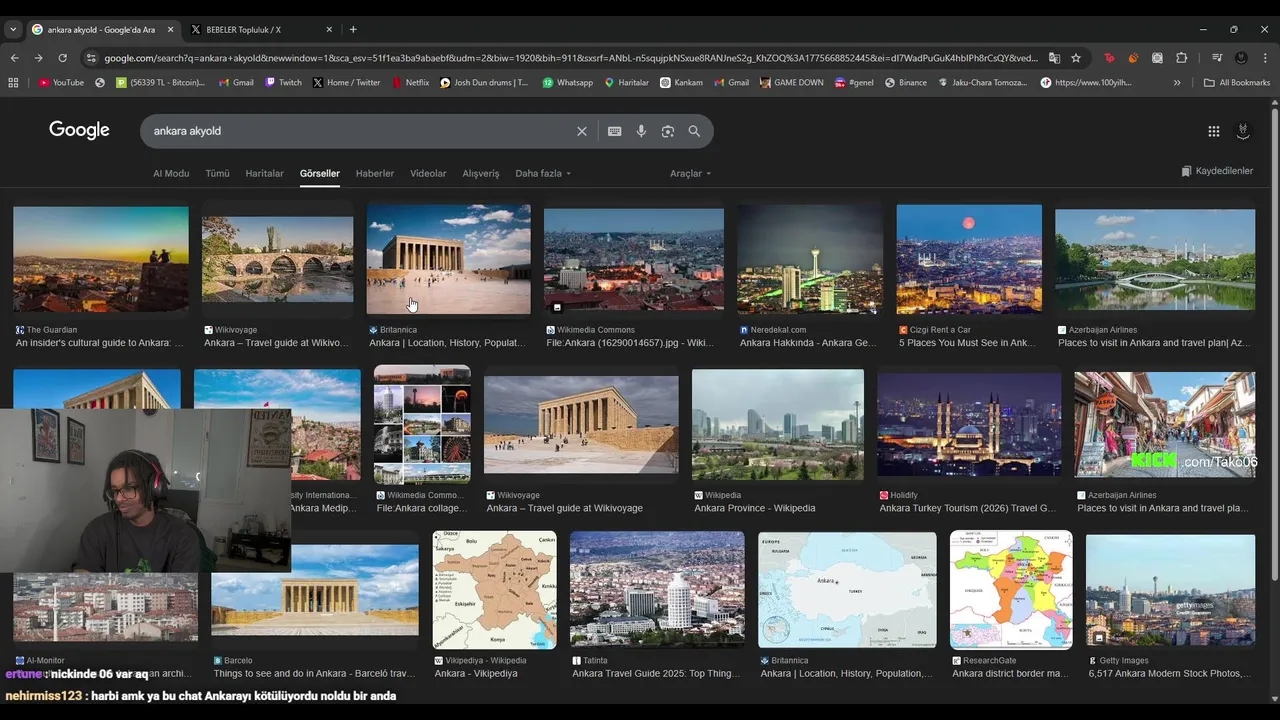
Task: Open Barcelo Things to see in Ankara image
Action: (x=315, y=592)
